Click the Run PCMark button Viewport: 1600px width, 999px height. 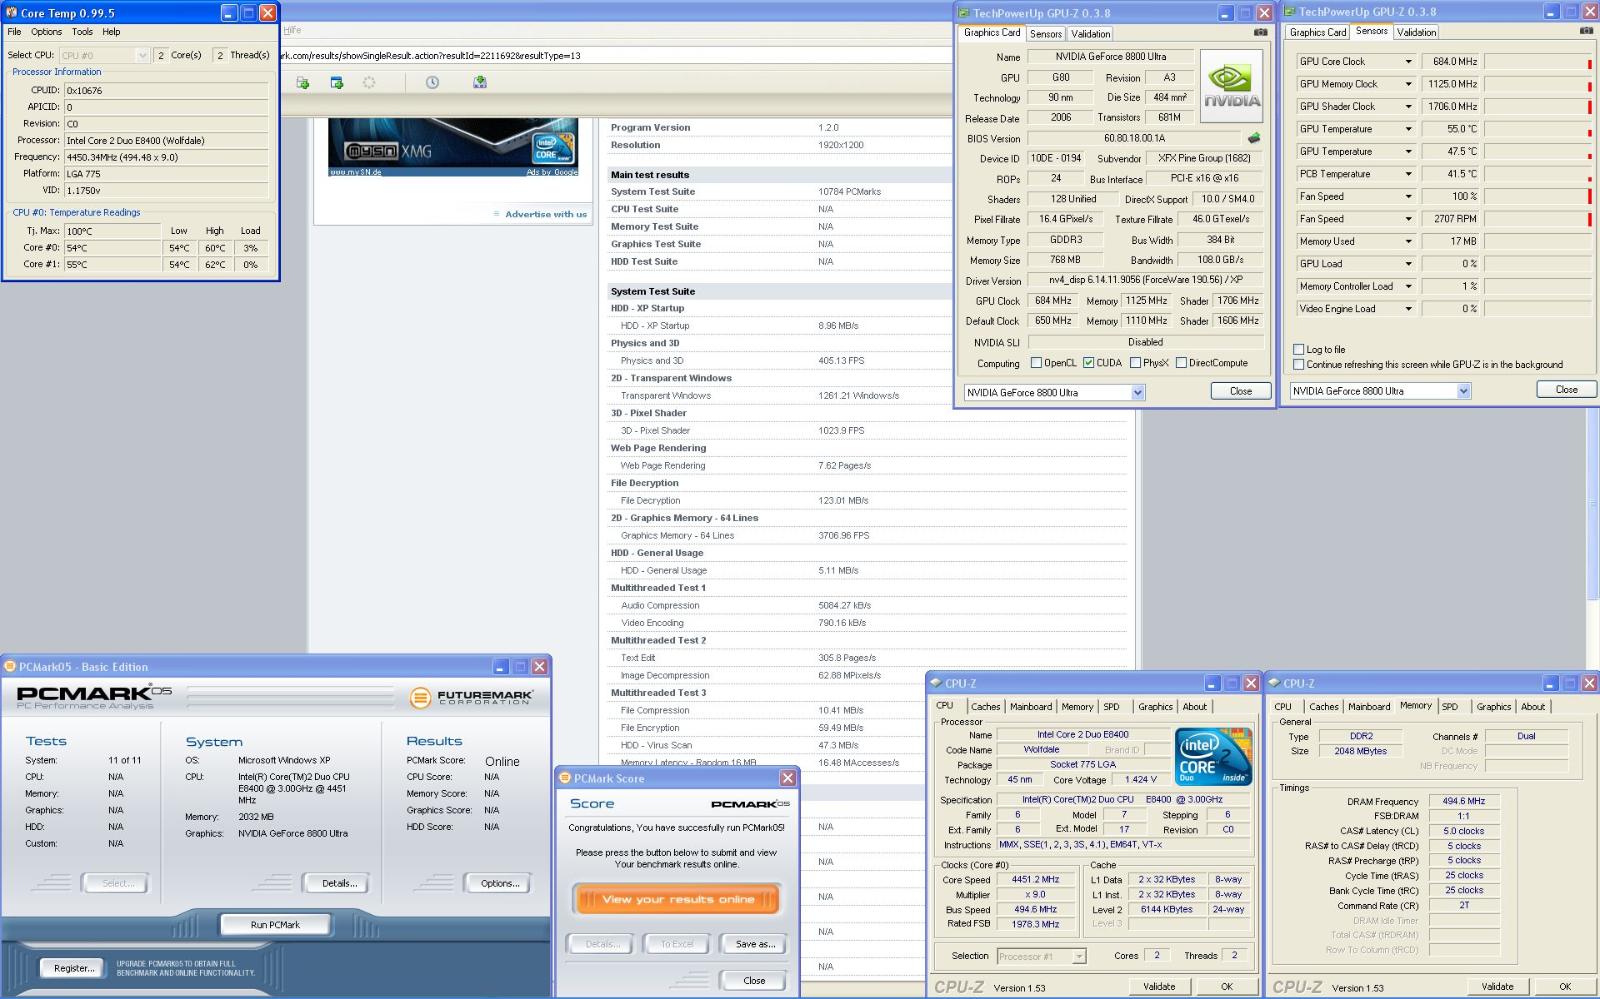[275, 925]
